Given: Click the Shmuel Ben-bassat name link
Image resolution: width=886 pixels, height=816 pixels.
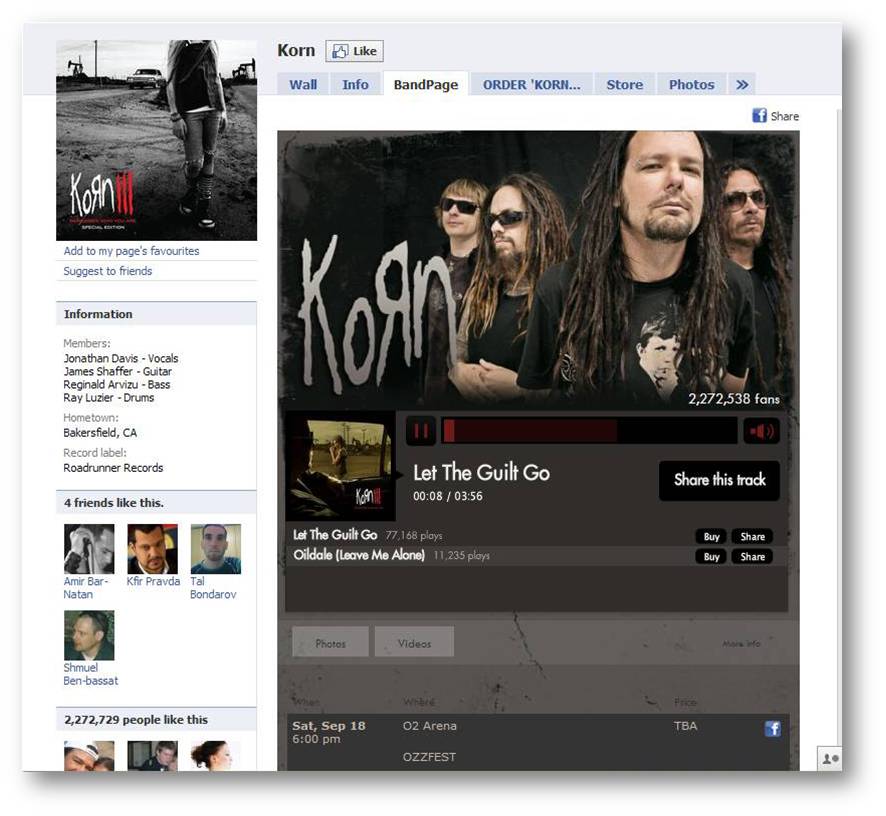Looking at the screenshot, I should [90, 674].
